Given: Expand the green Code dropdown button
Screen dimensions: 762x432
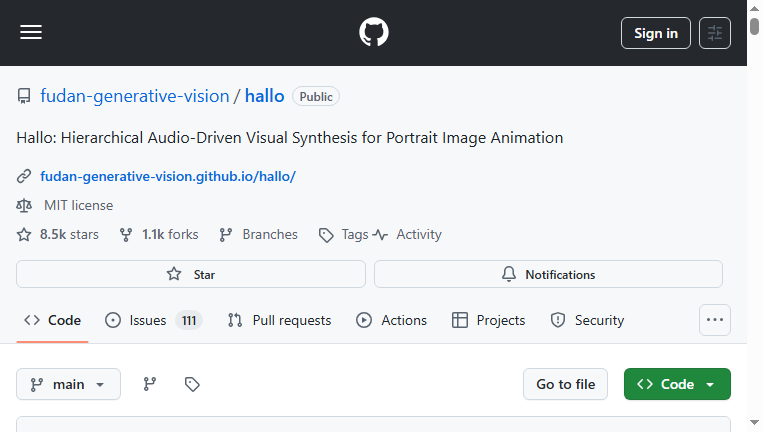Looking at the screenshot, I should click(677, 384).
